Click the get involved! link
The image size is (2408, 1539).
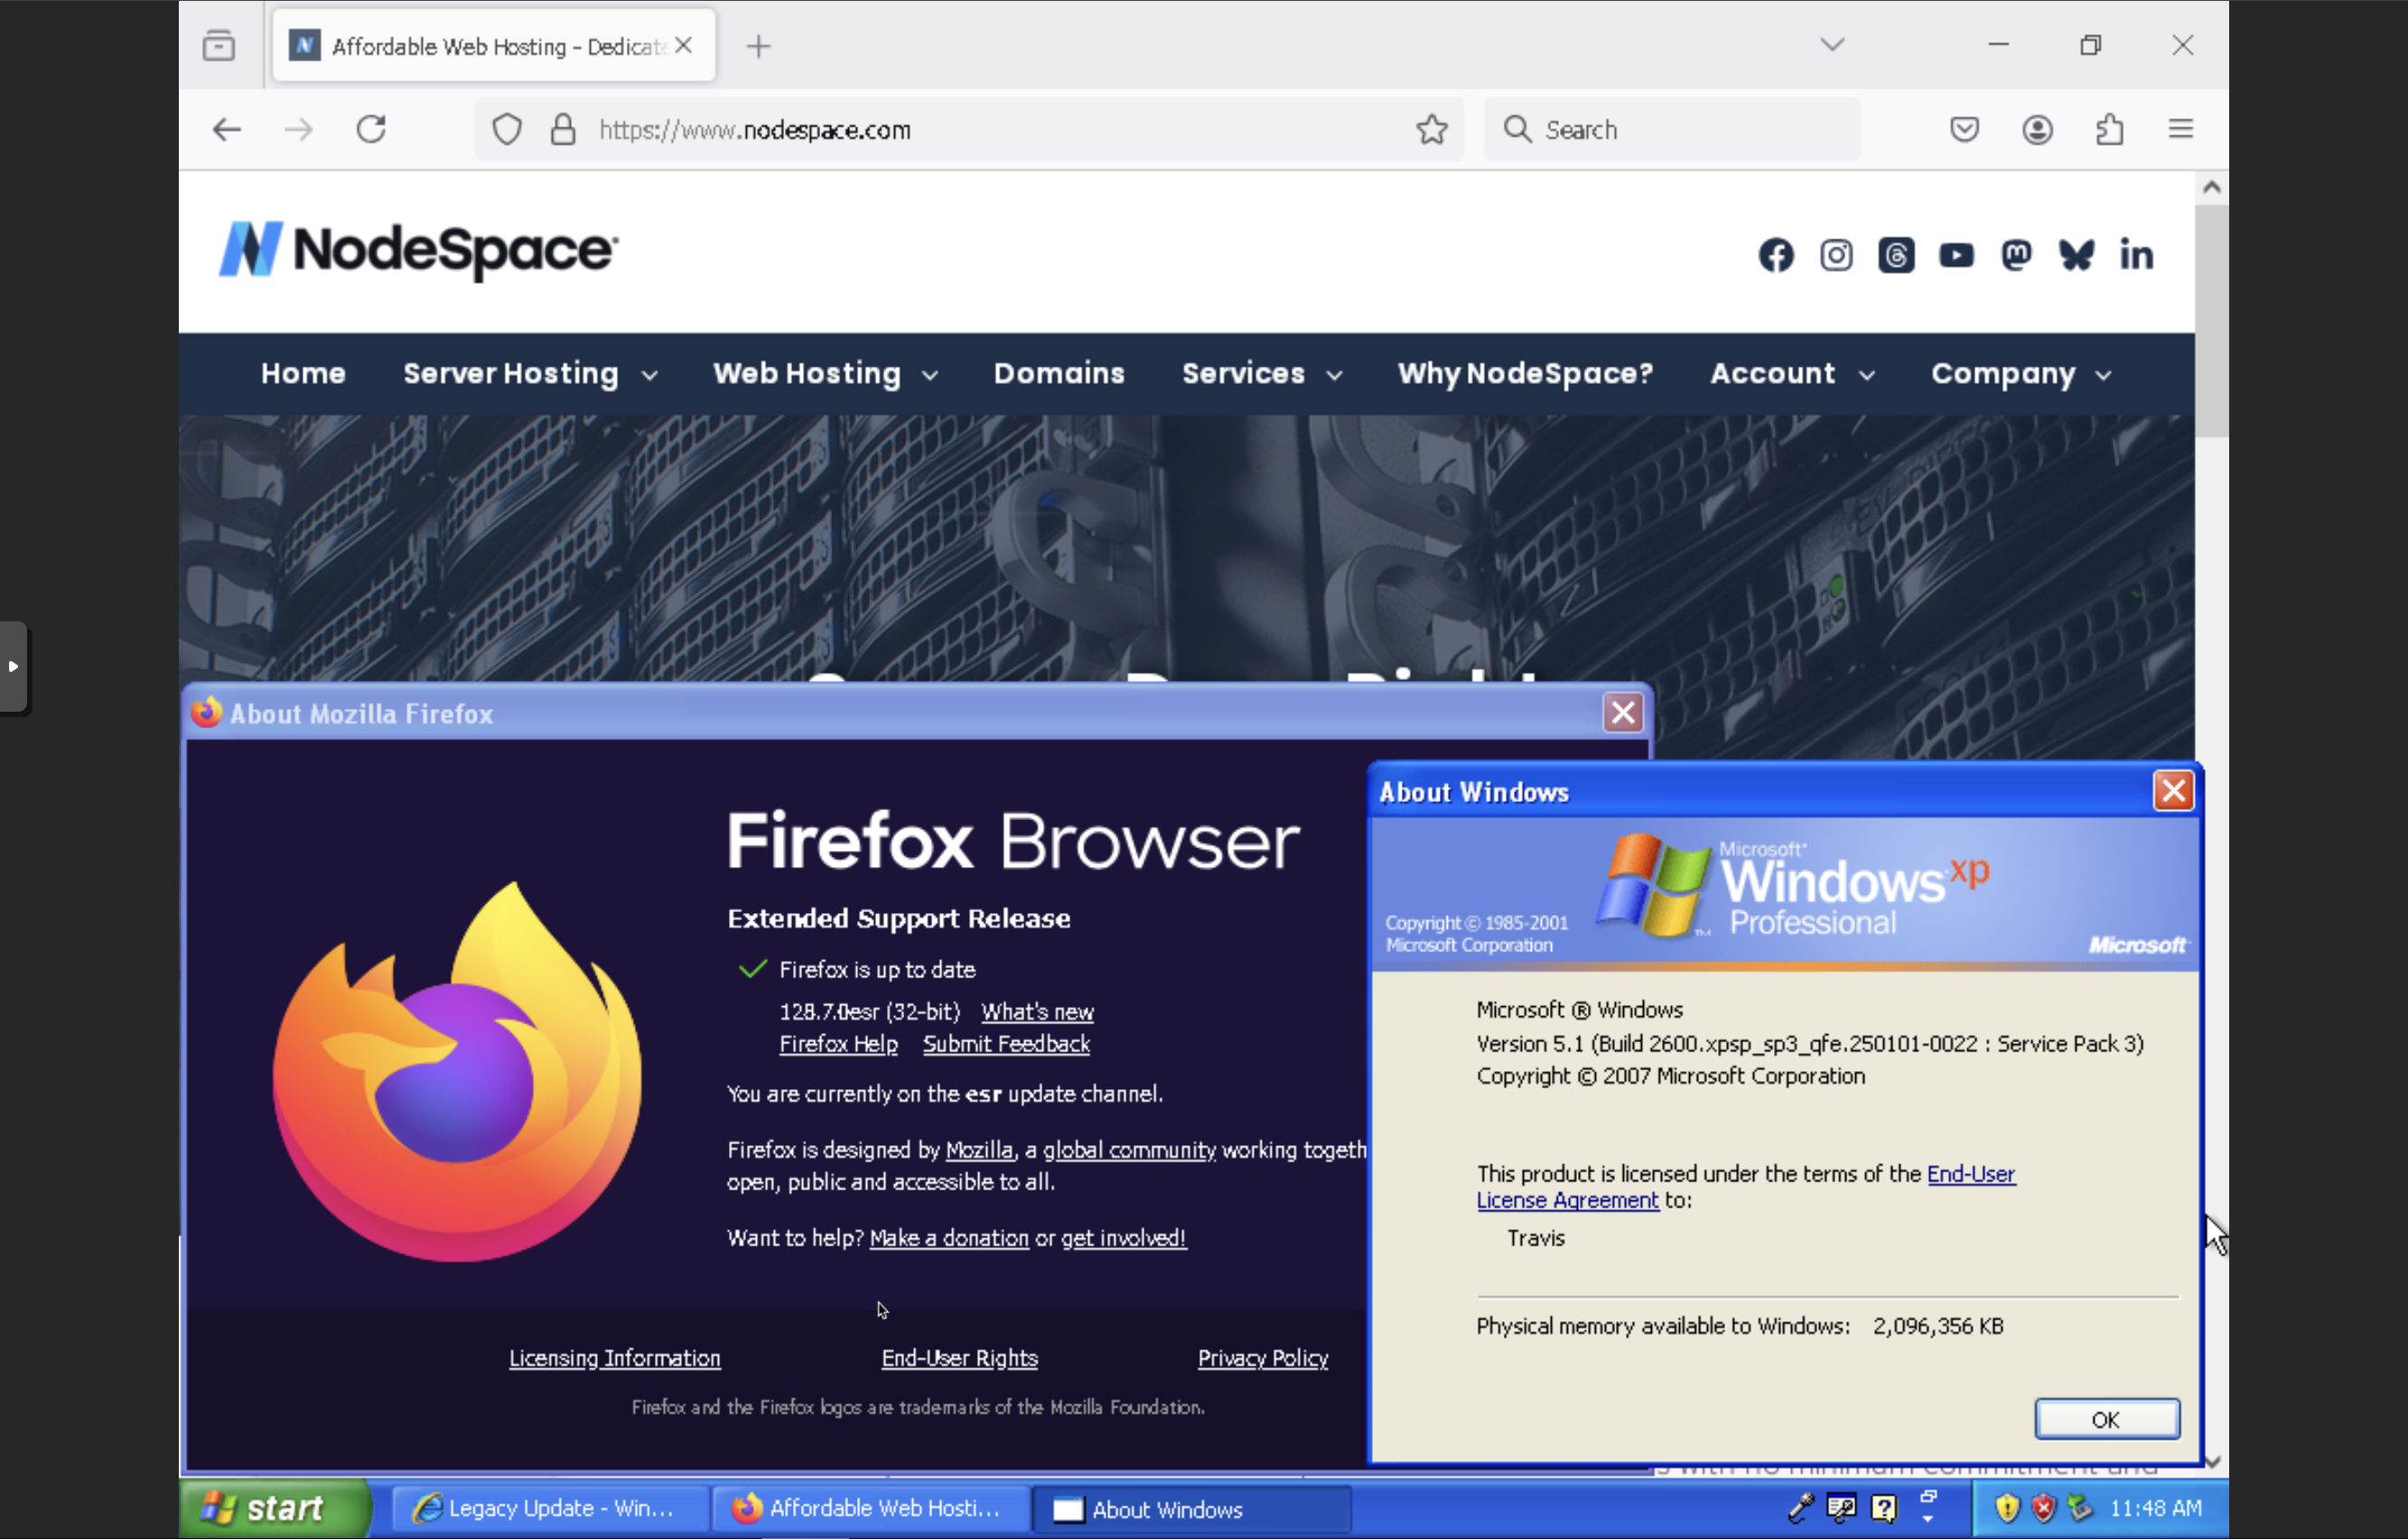point(1123,1238)
